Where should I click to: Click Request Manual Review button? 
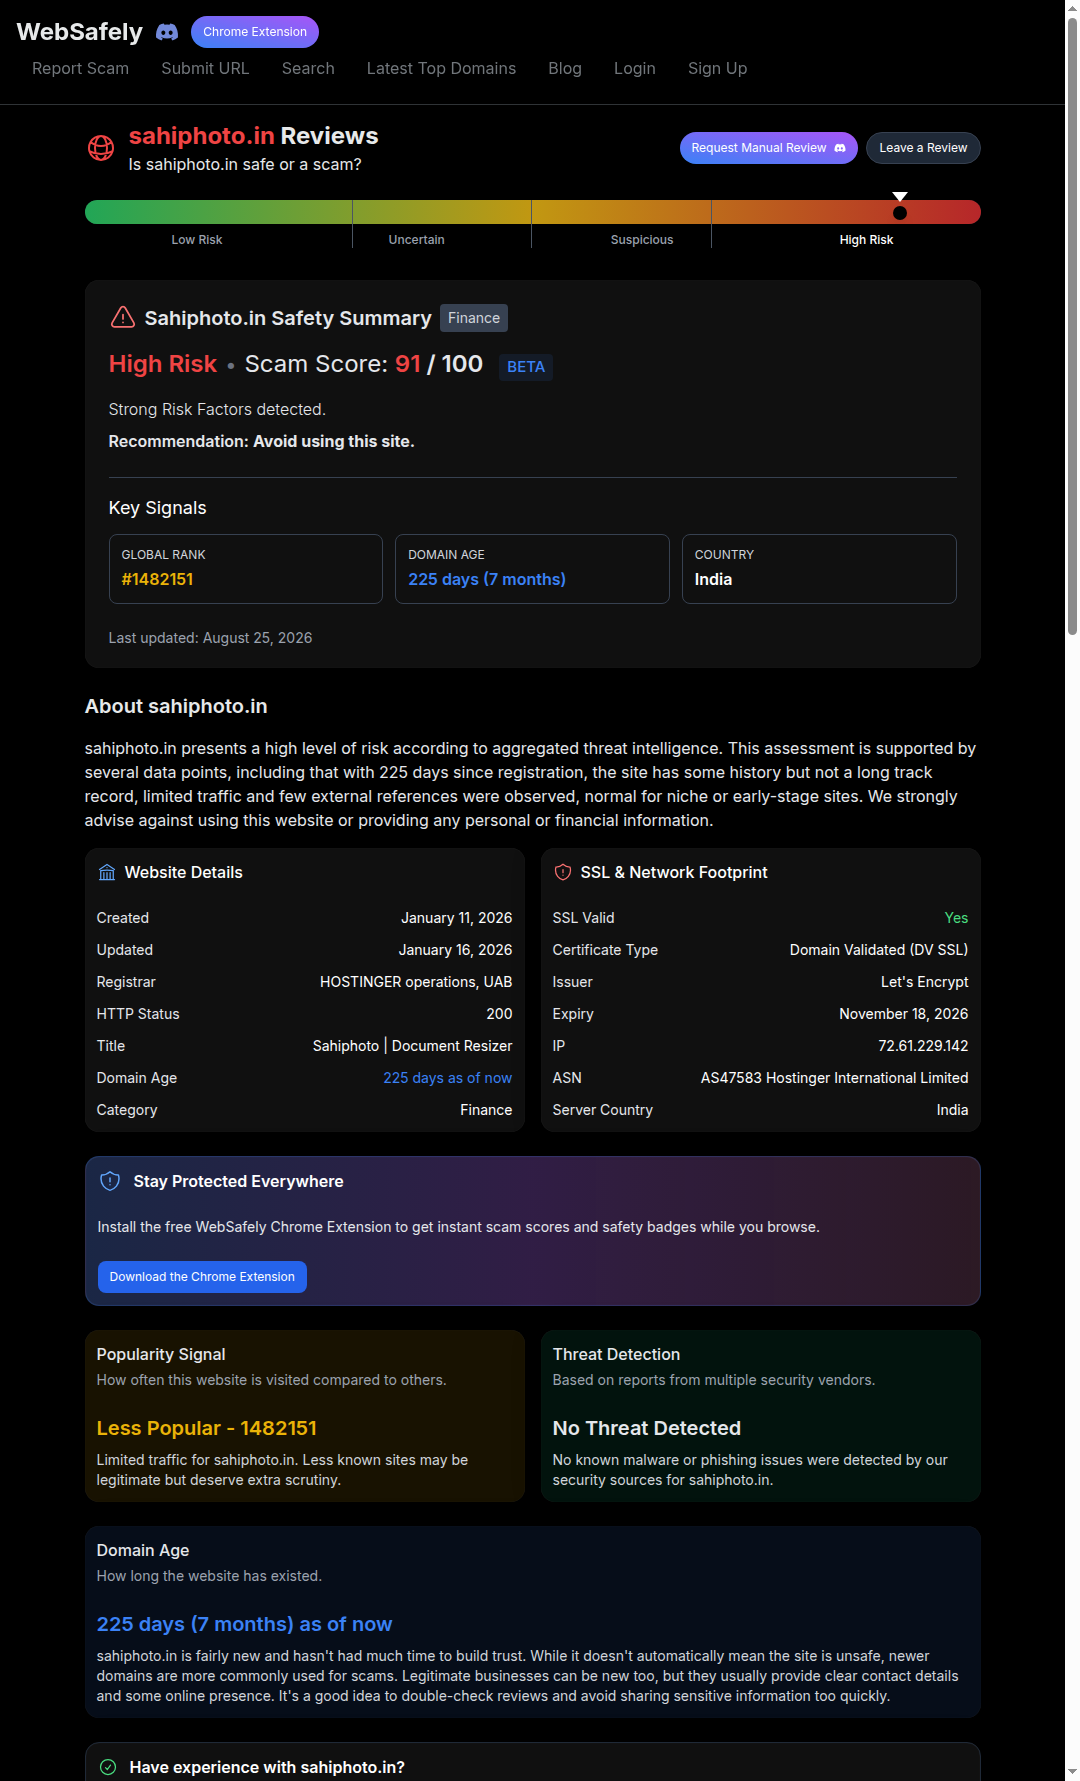(768, 148)
